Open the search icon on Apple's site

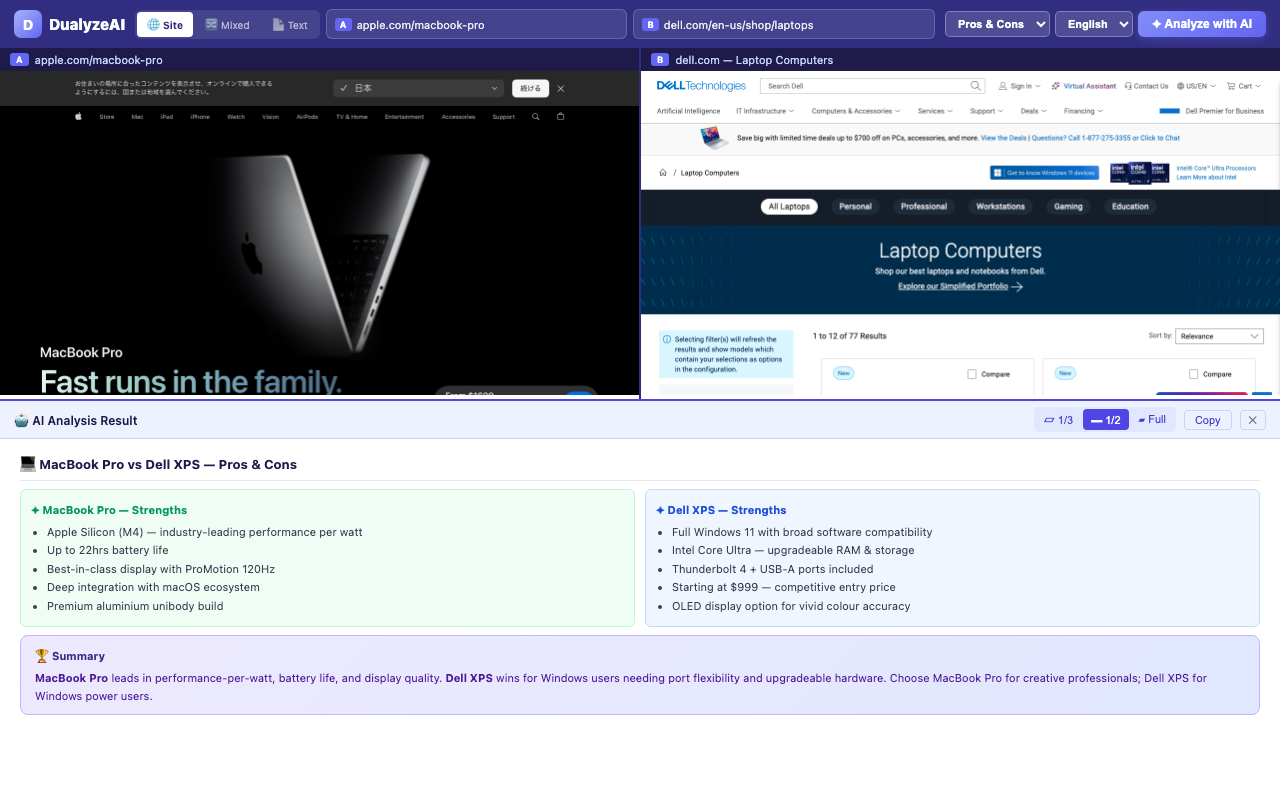(x=536, y=117)
